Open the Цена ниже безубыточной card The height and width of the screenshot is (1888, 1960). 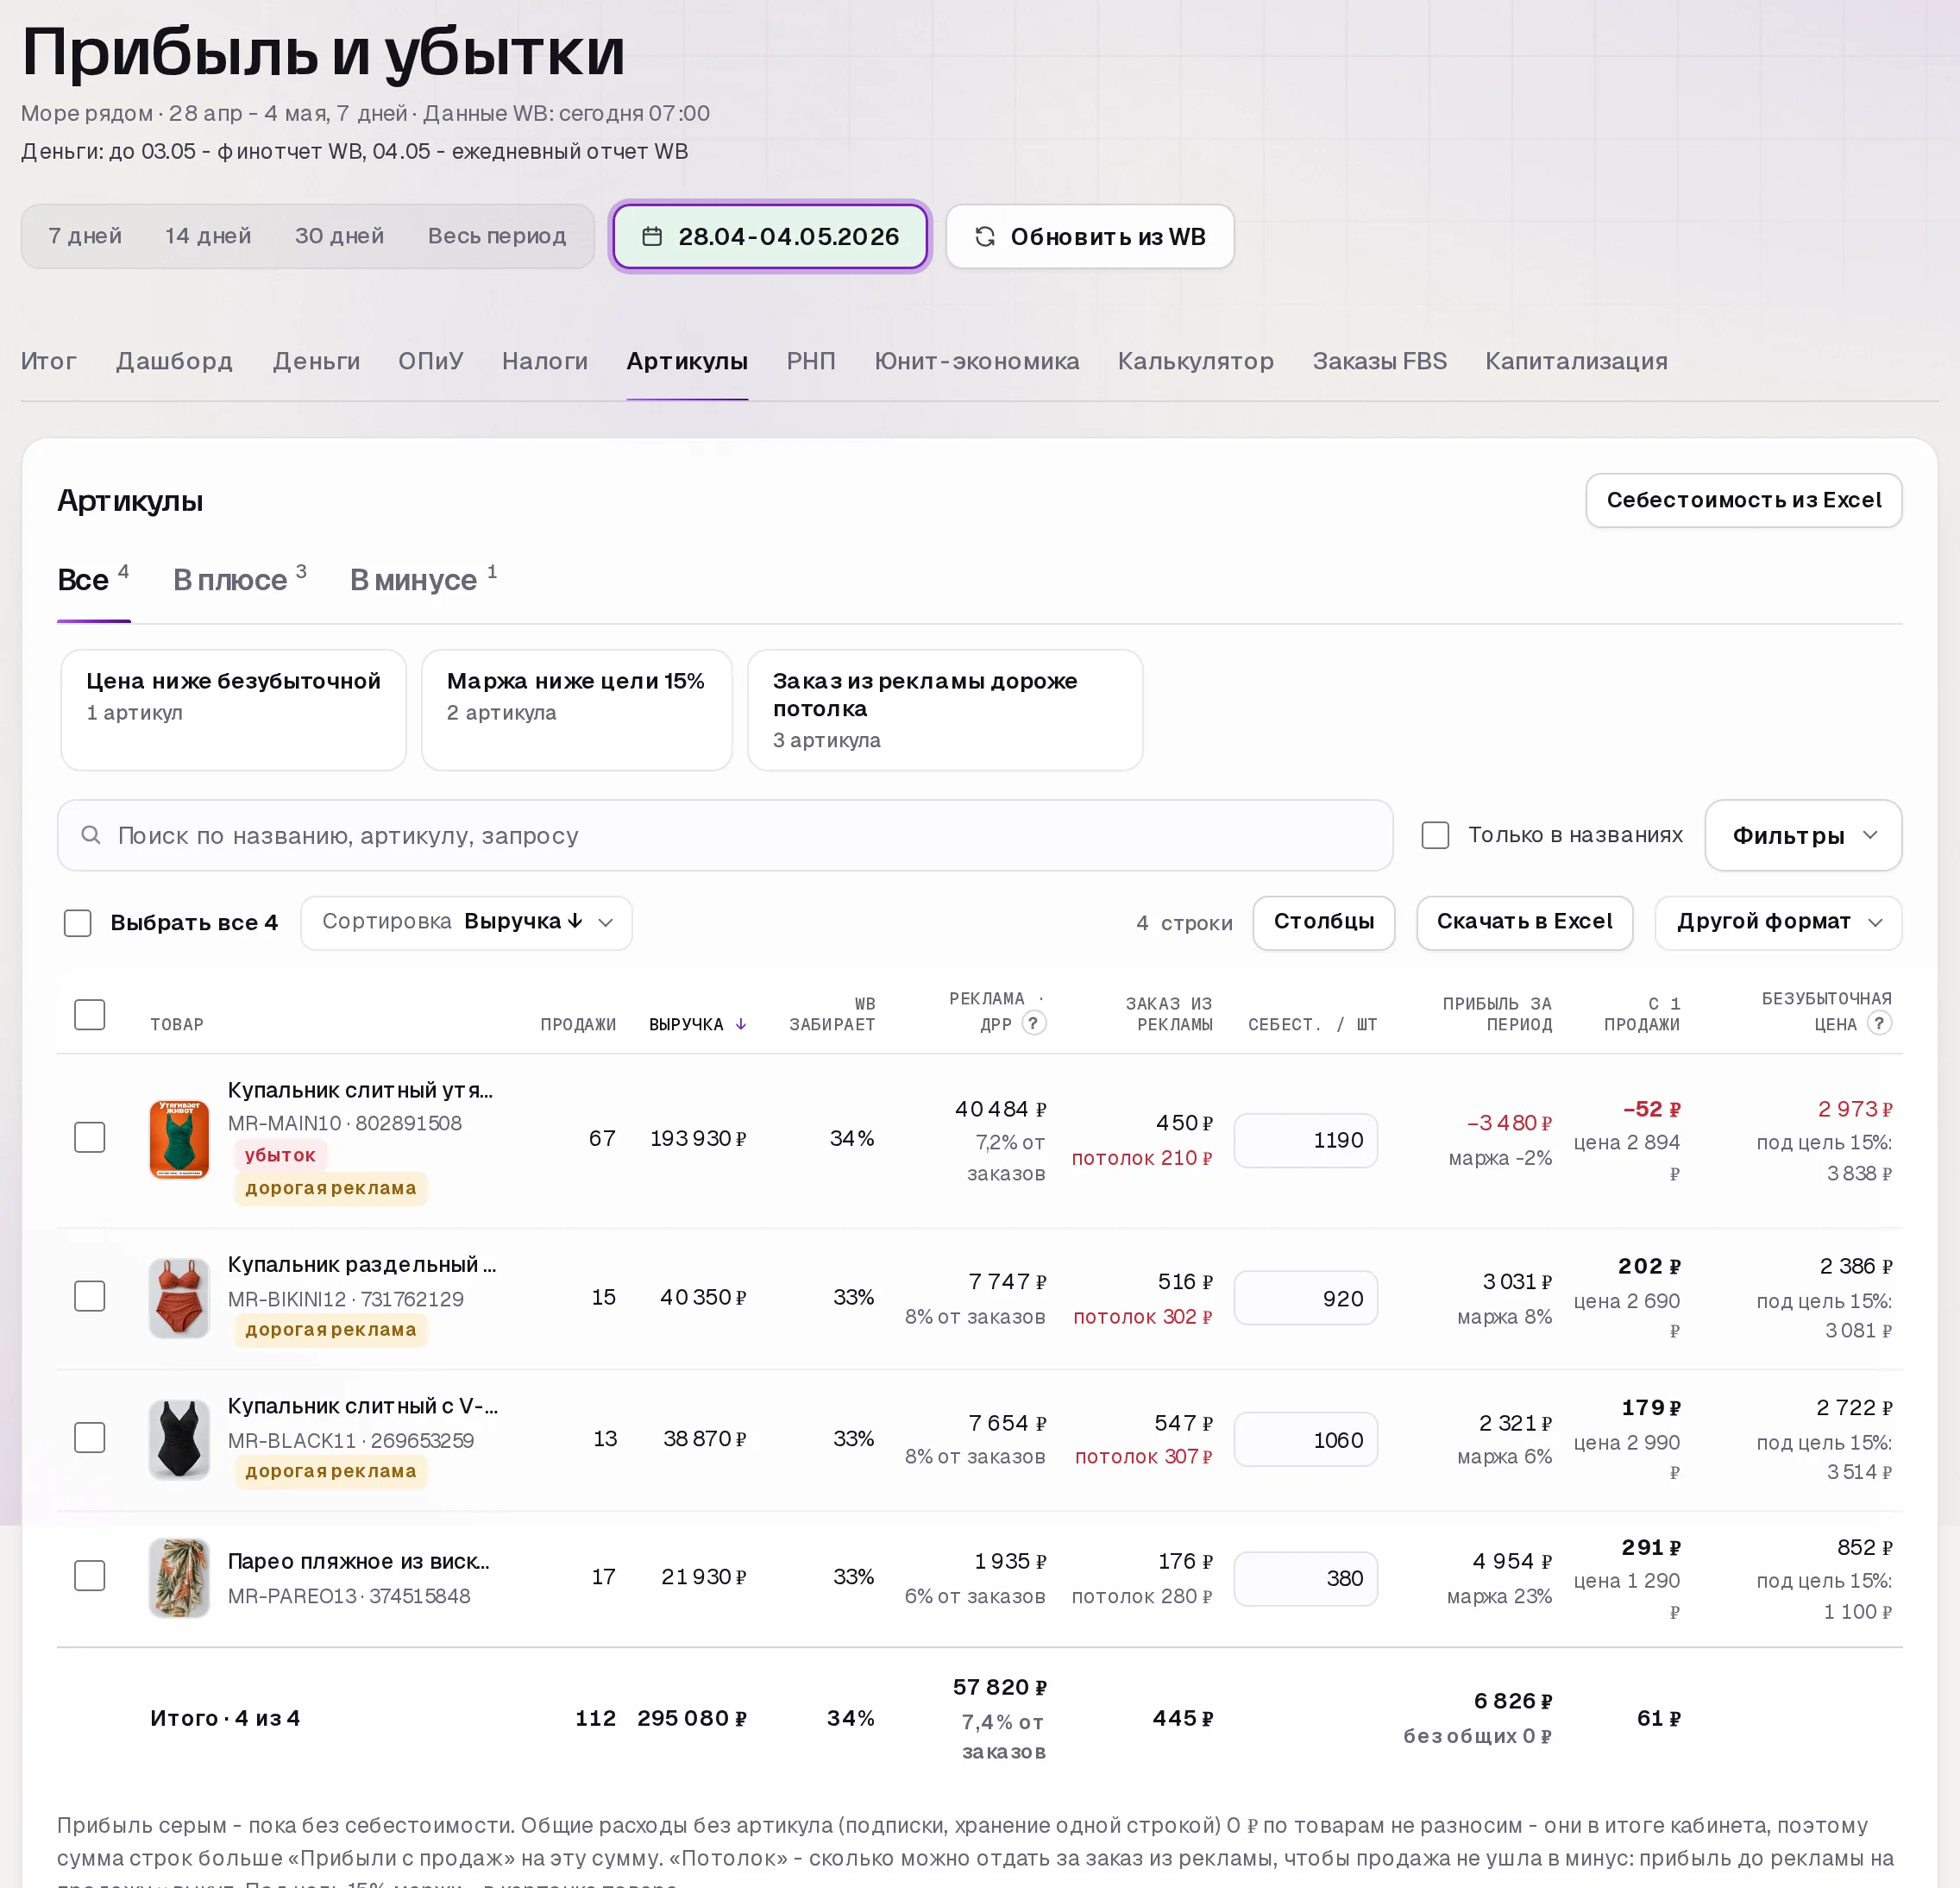click(x=233, y=710)
